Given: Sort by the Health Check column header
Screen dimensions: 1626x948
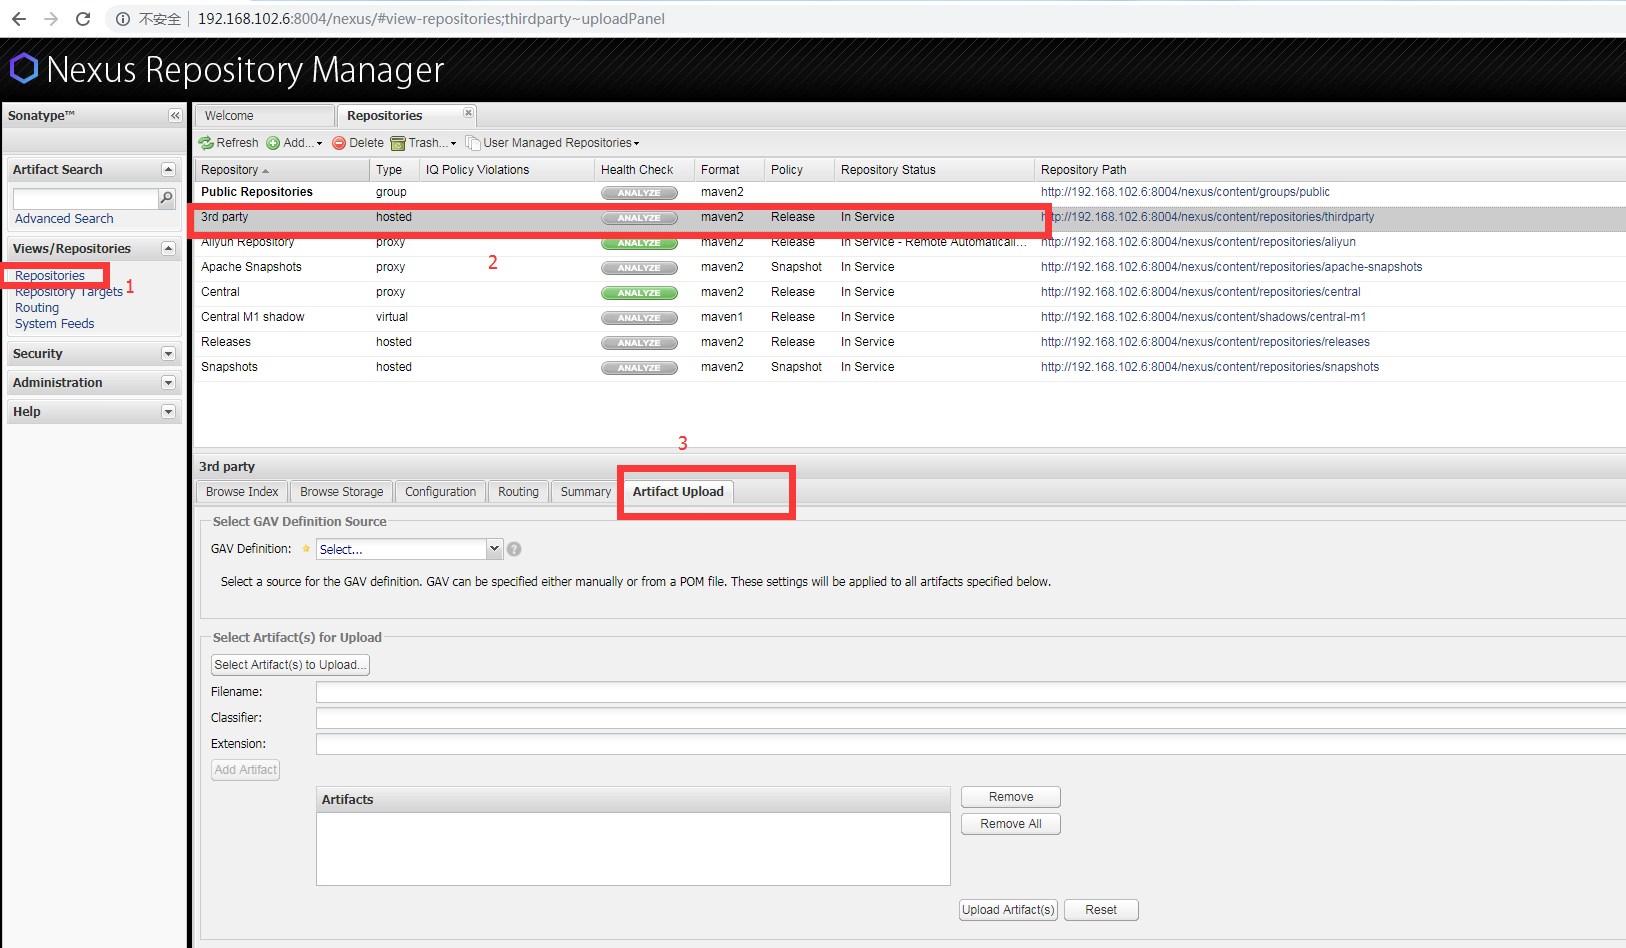Looking at the screenshot, I should [x=644, y=170].
